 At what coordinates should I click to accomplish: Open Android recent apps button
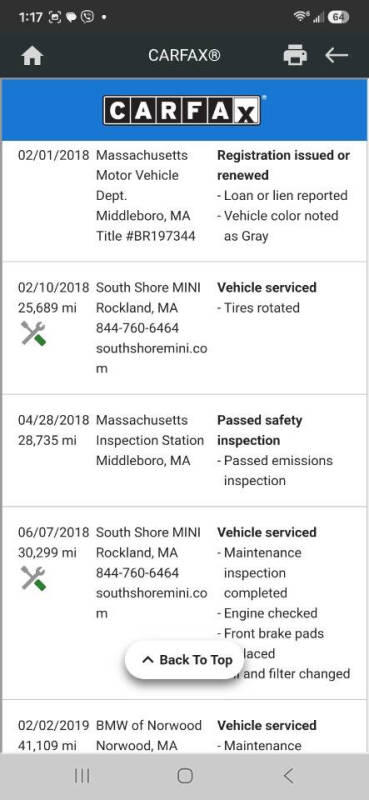[82, 776]
